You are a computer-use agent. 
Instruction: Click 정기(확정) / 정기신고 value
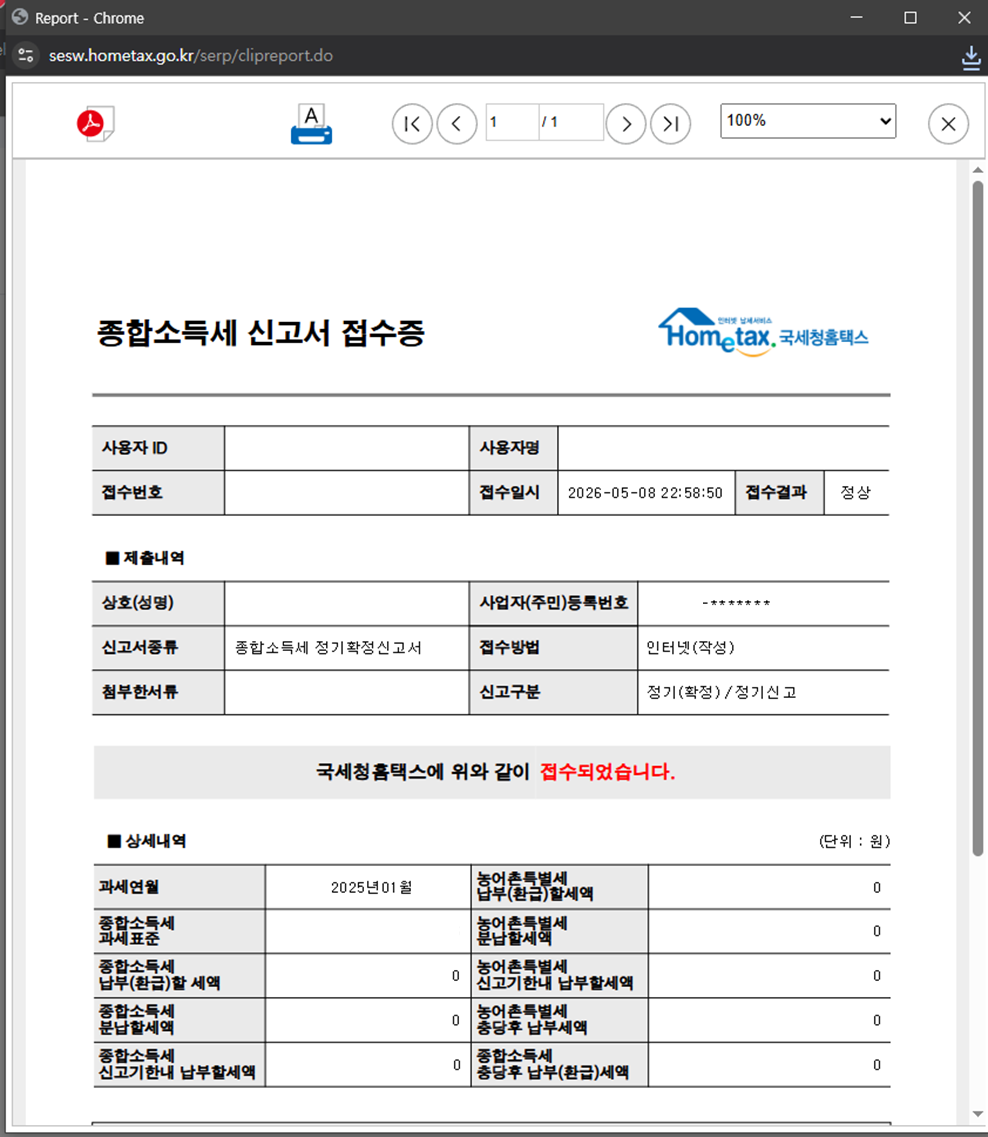(x=721, y=692)
